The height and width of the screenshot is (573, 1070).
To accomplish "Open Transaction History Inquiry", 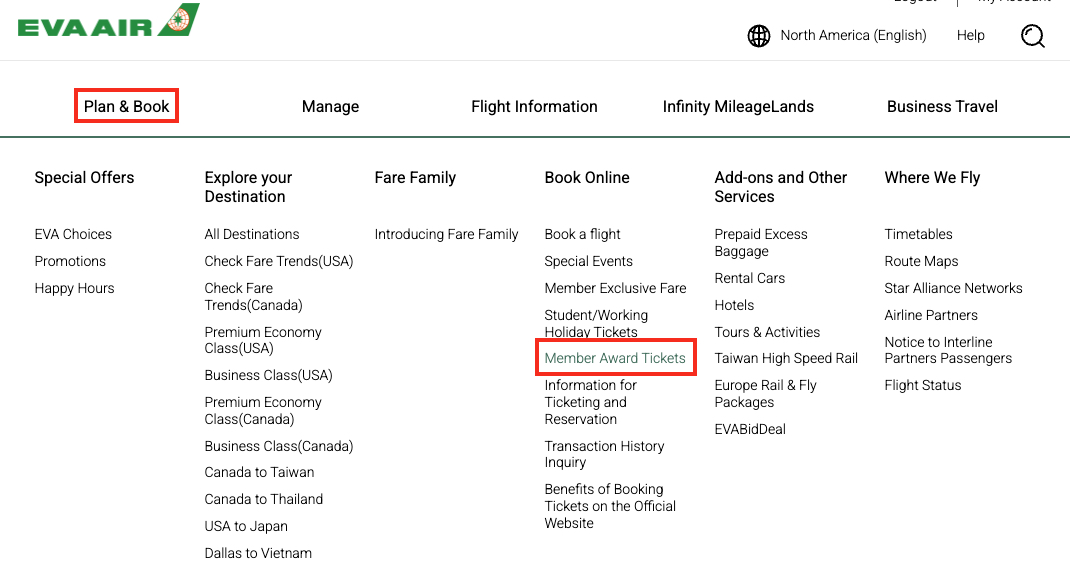I will 604,454.
